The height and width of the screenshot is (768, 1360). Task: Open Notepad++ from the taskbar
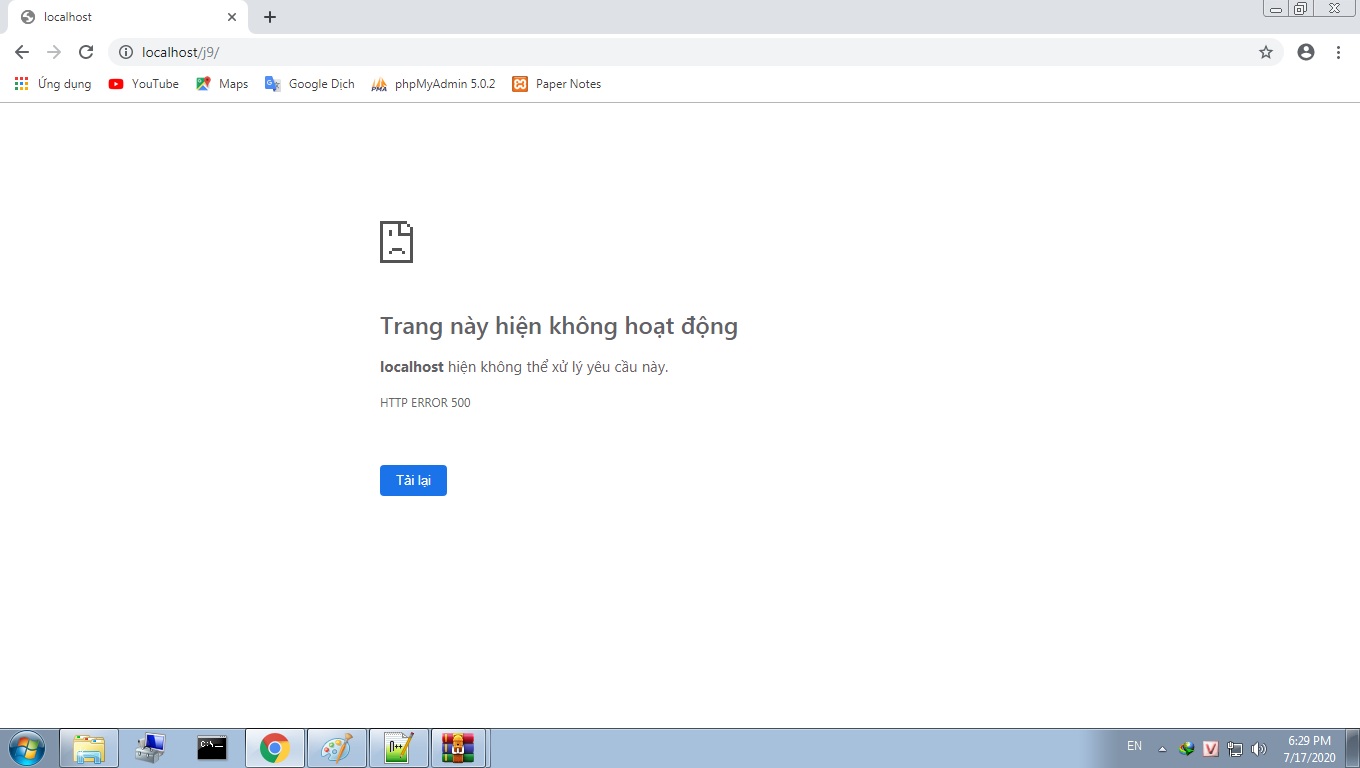coord(399,747)
